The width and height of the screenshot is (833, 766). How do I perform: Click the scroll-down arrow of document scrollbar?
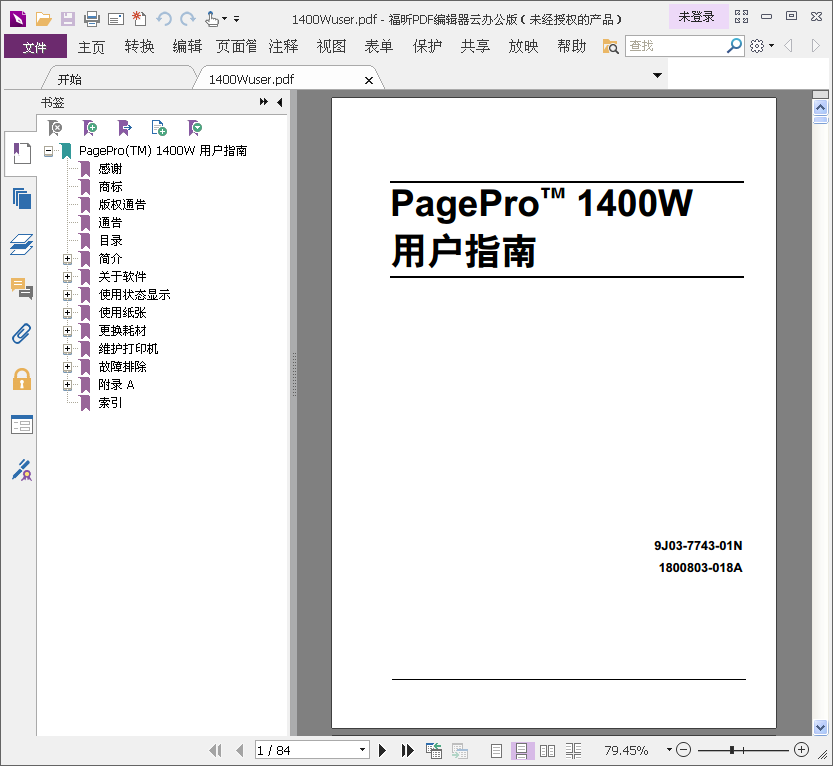coord(820,728)
